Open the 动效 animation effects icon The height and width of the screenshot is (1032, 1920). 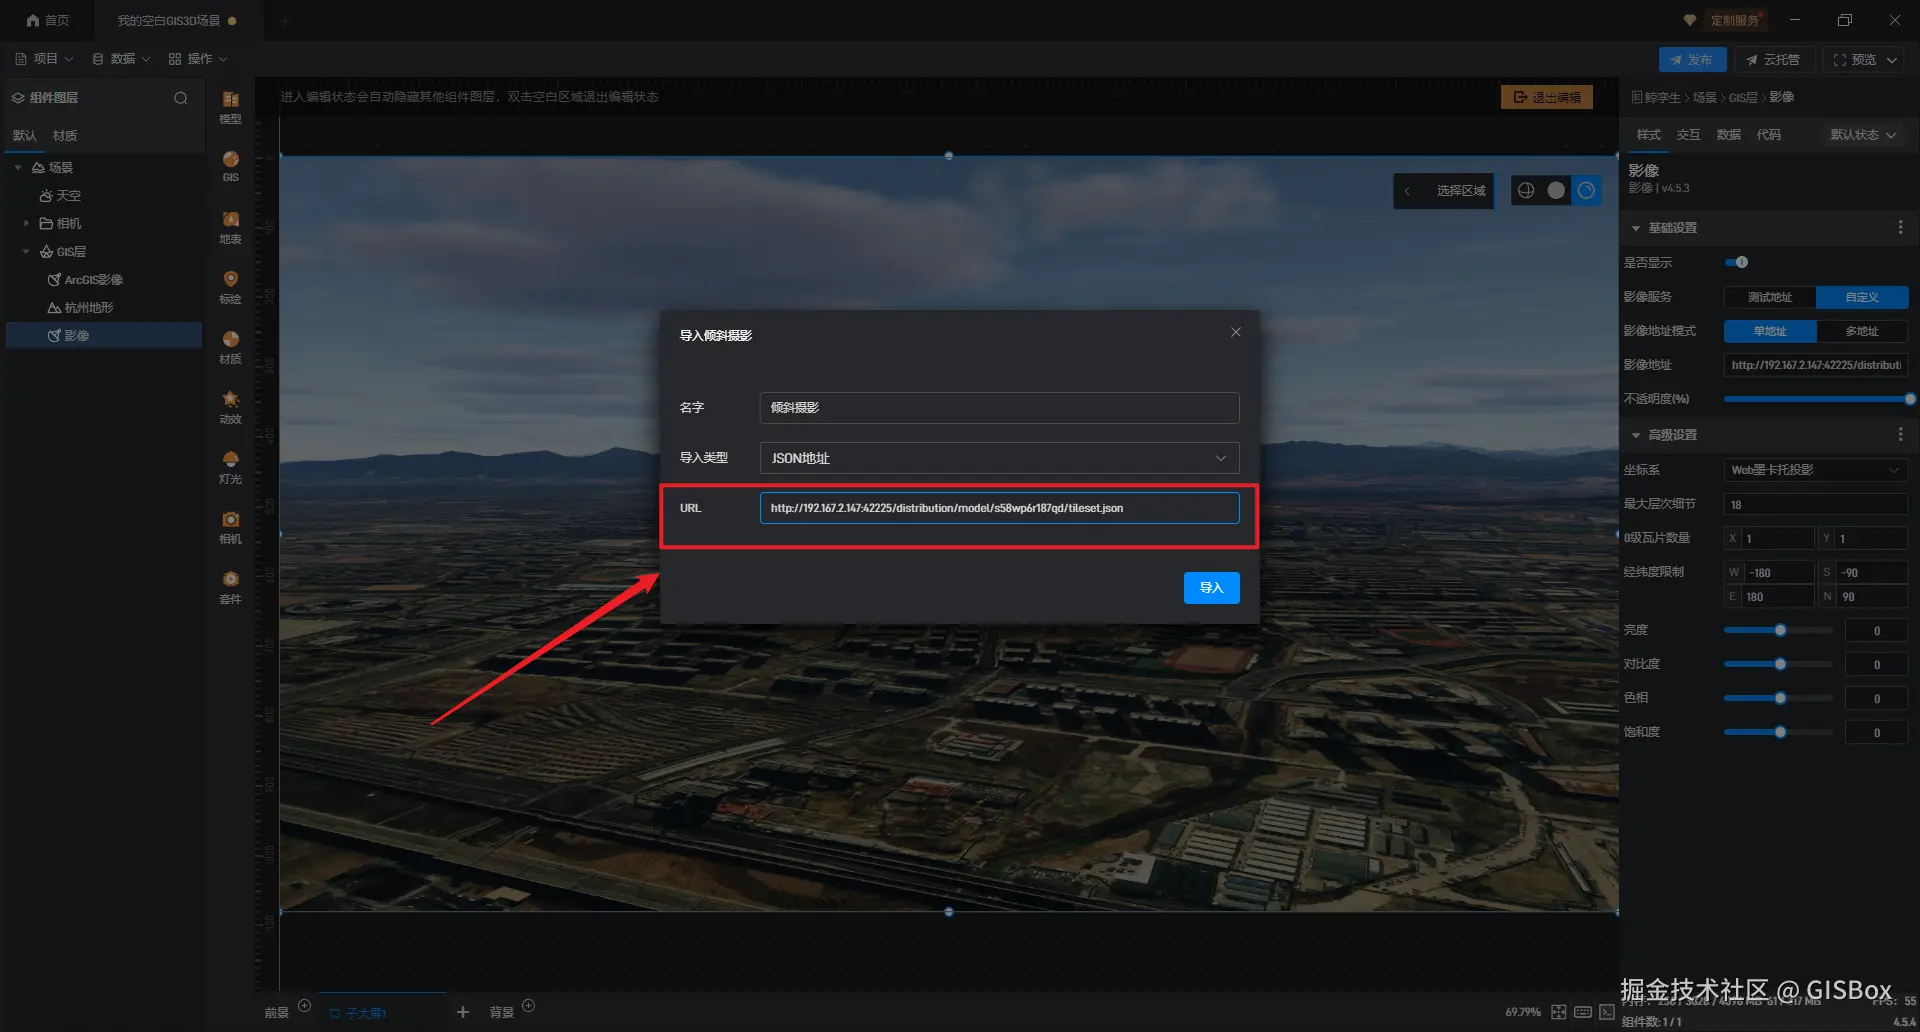coord(230,406)
